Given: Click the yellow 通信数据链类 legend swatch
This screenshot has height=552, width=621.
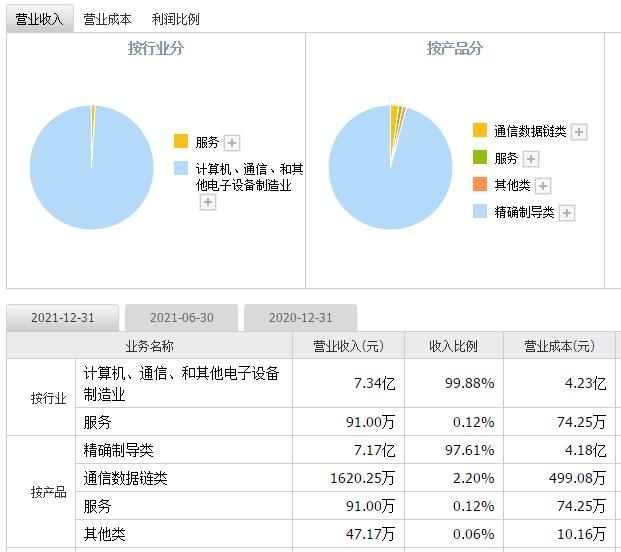Looking at the screenshot, I should click(480, 130).
